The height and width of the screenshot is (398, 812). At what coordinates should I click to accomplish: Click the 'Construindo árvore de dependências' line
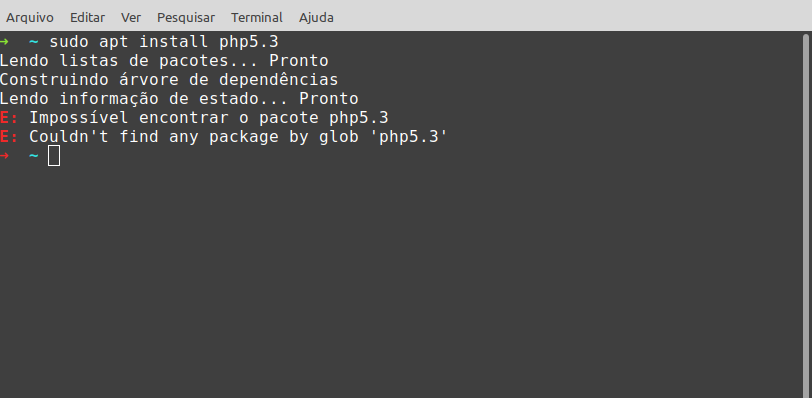point(169,80)
